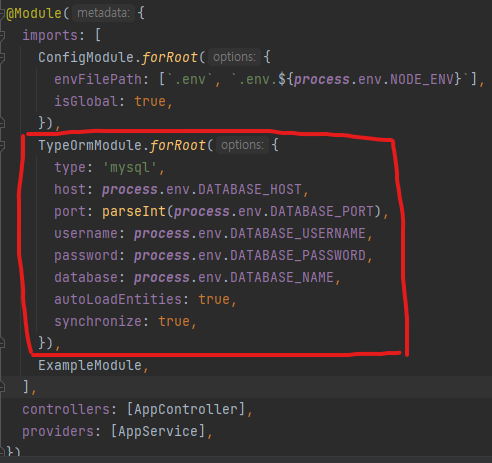Click the TypeOrmModule identifier
The height and width of the screenshot is (463, 492).
(90, 145)
